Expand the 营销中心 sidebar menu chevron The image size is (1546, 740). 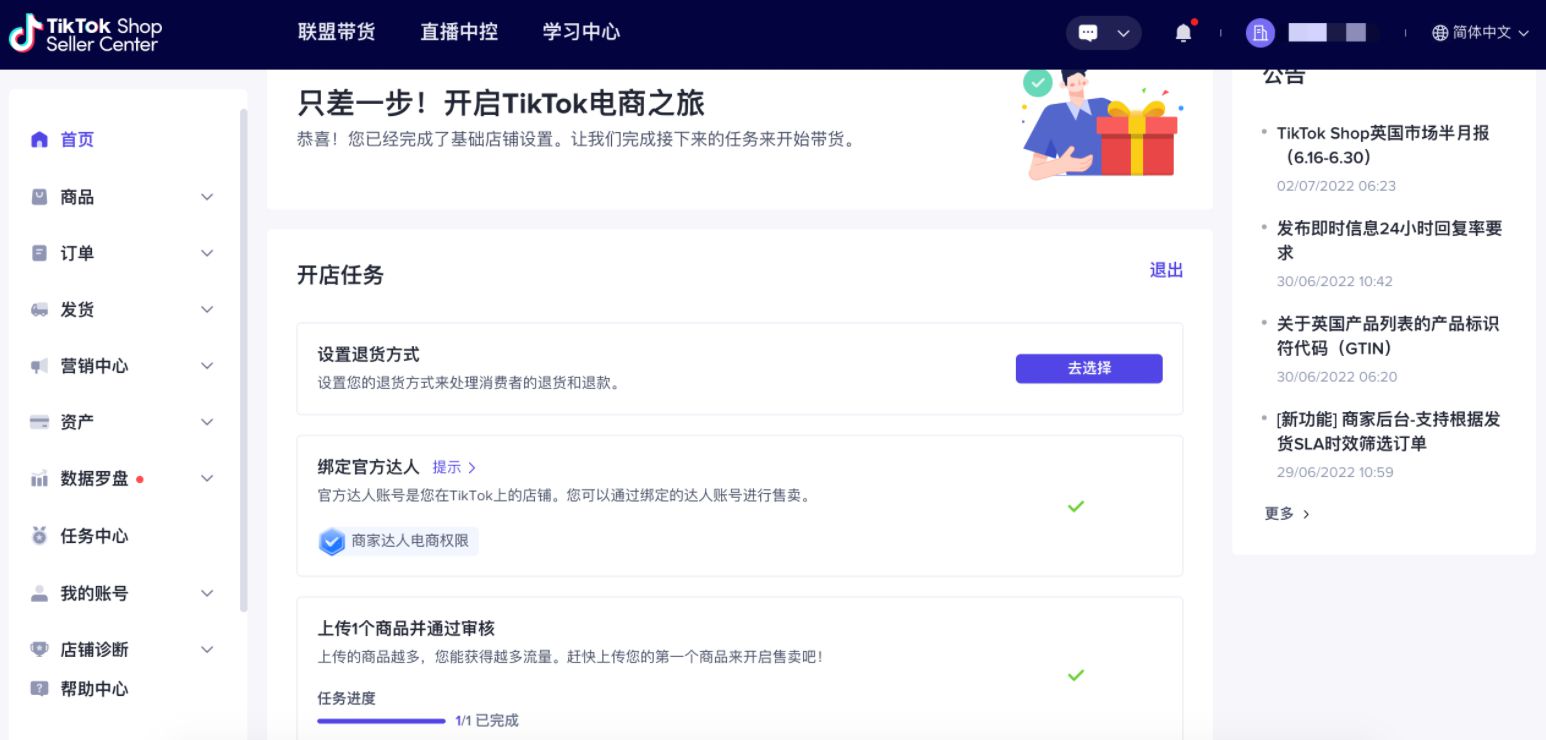[x=207, y=366]
